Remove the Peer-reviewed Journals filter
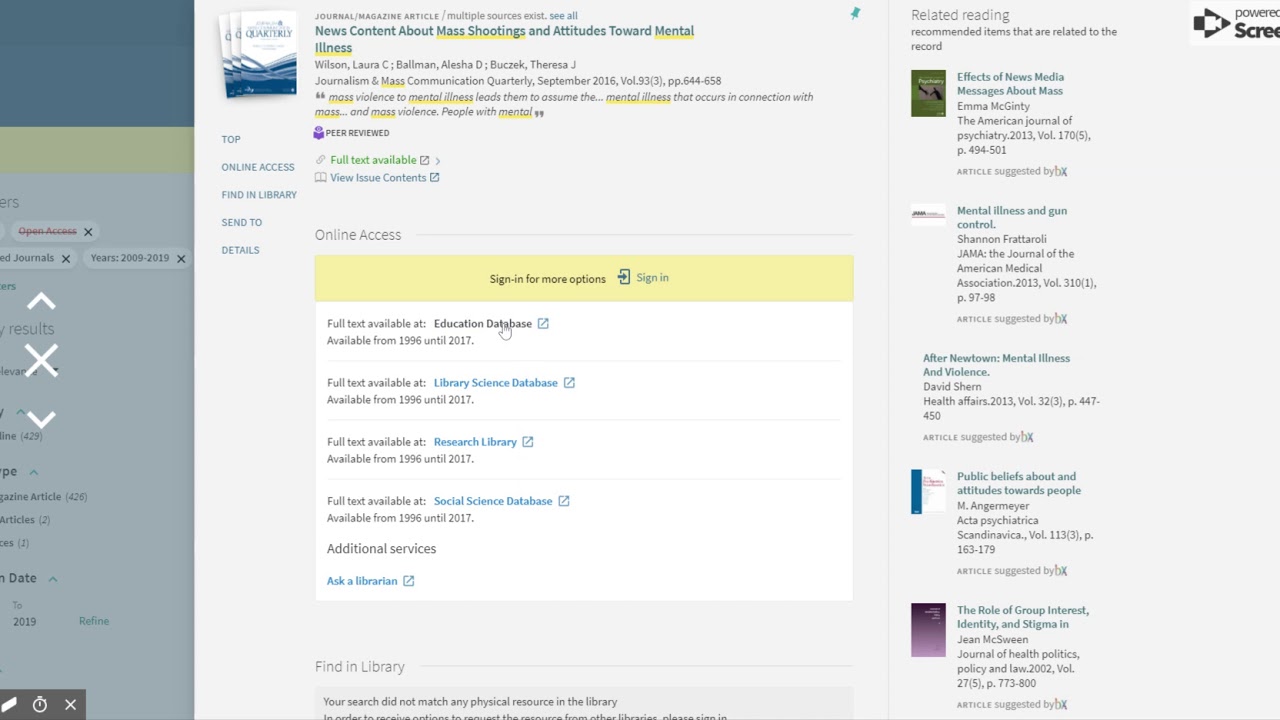This screenshot has height=720, width=1280. [66, 259]
